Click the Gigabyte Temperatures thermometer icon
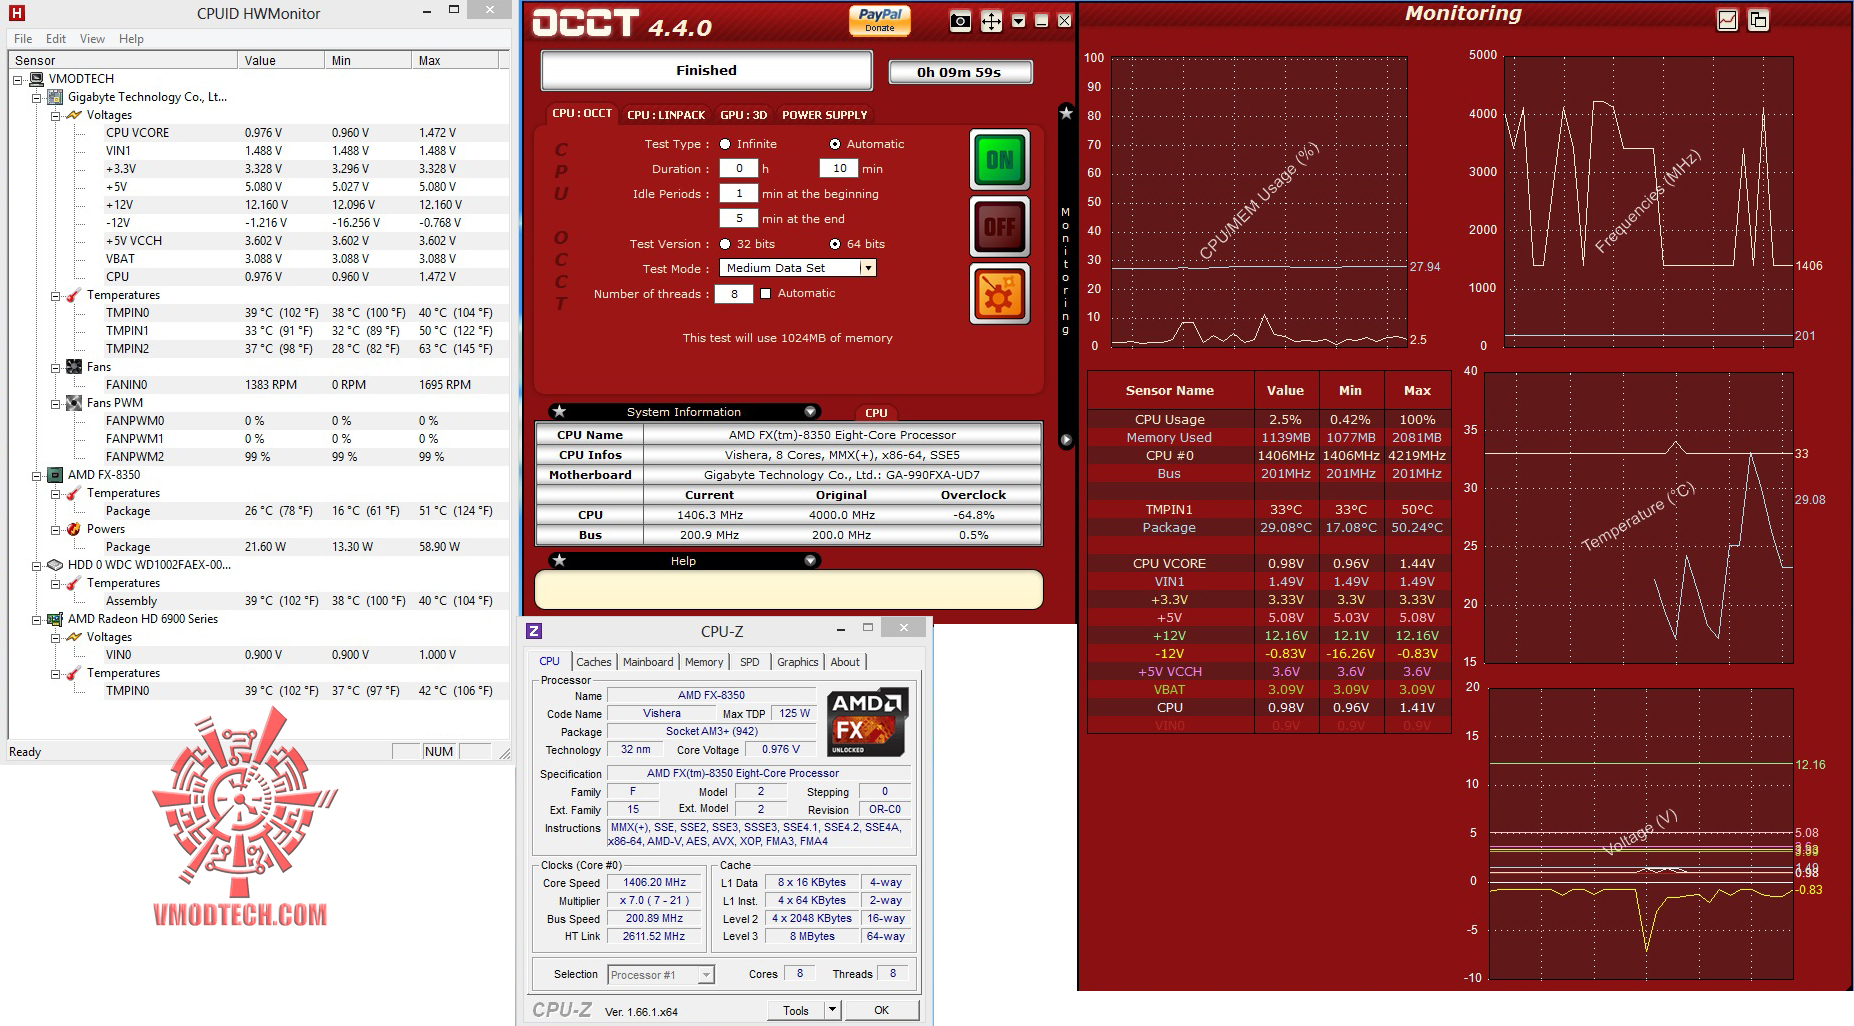Image resolution: width=1854 pixels, height=1026 pixels. point(74,295)
